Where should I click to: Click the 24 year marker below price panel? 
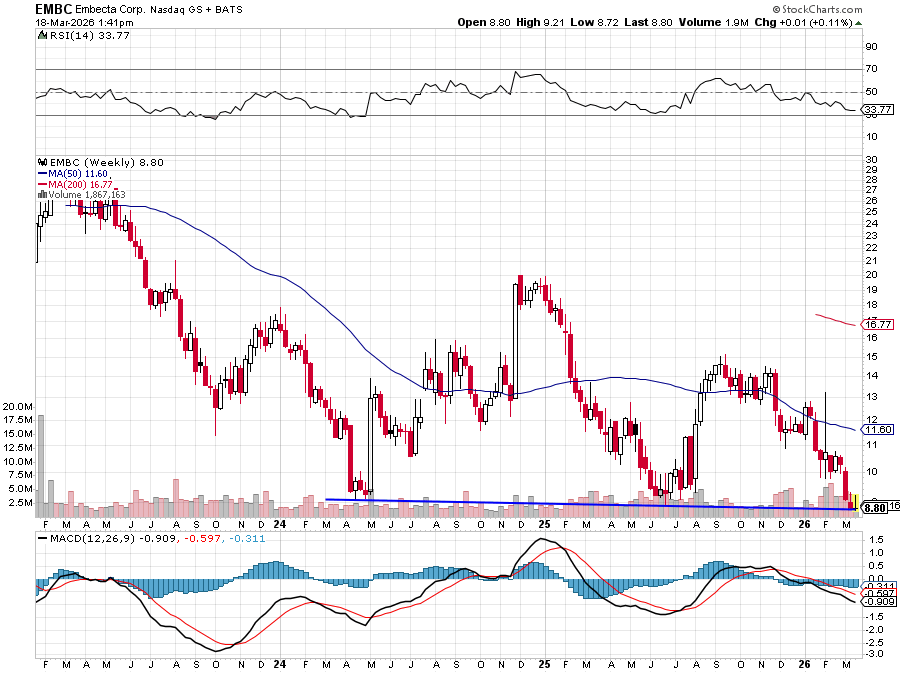280,524
